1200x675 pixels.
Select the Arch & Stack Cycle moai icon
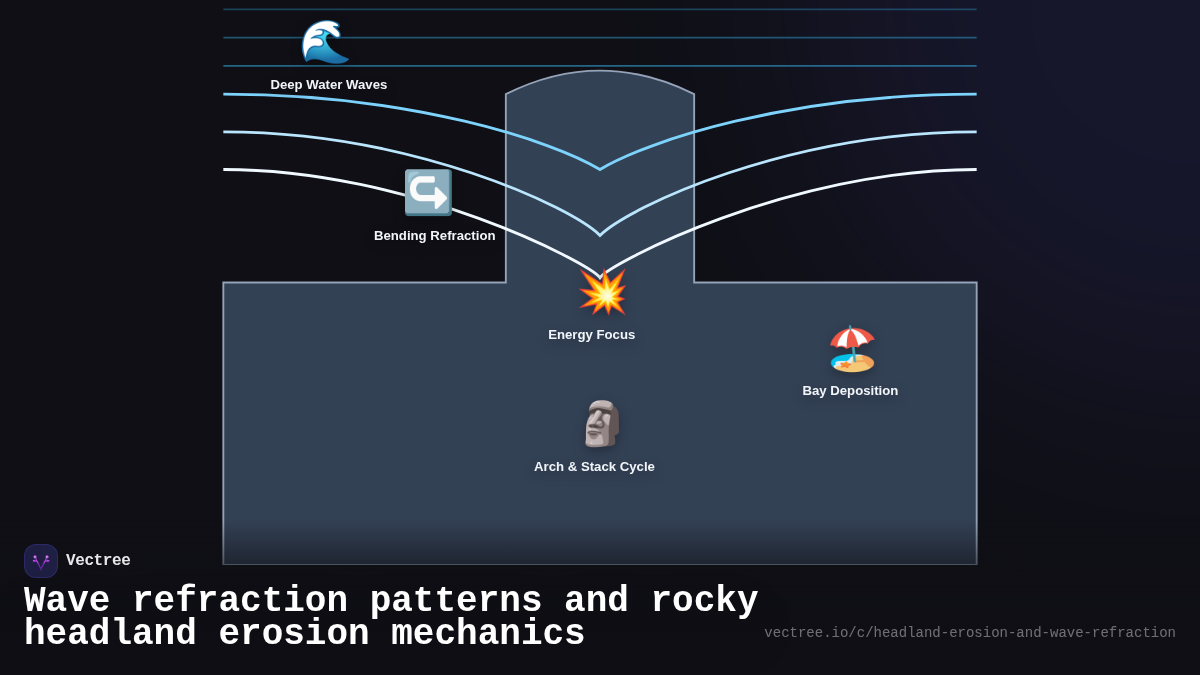click(601, 424)
